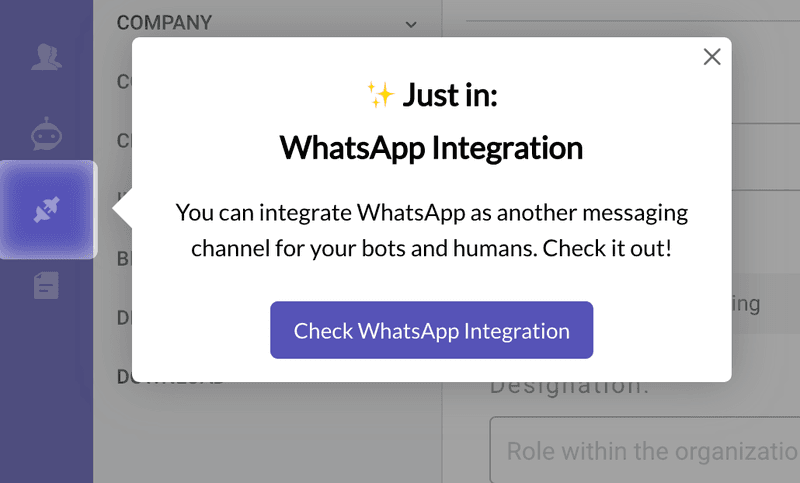Click the 'Just in:' heading text
This screenshot has height=483, width=800.
449,96
